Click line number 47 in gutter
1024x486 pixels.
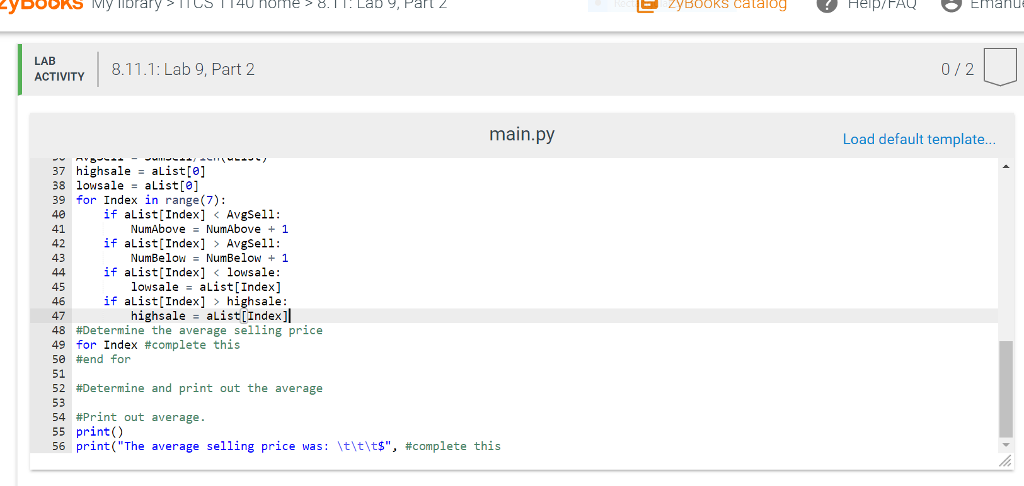click(x=58, y=316)
